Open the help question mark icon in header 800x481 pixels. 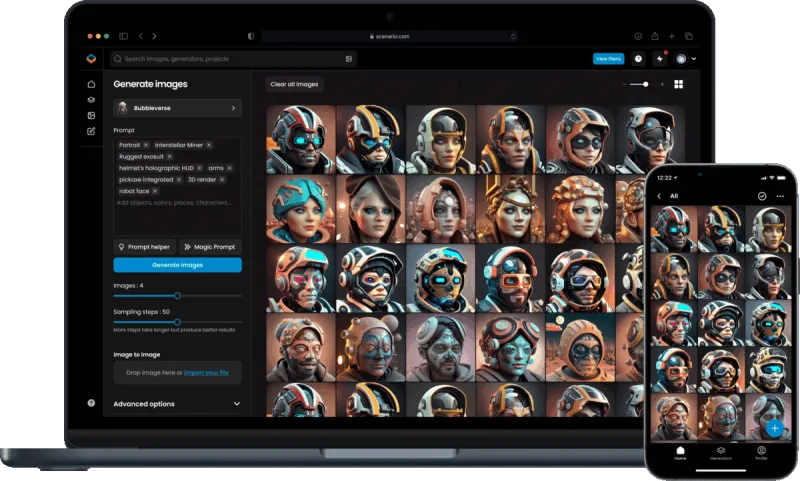click(x=639, y=59)
